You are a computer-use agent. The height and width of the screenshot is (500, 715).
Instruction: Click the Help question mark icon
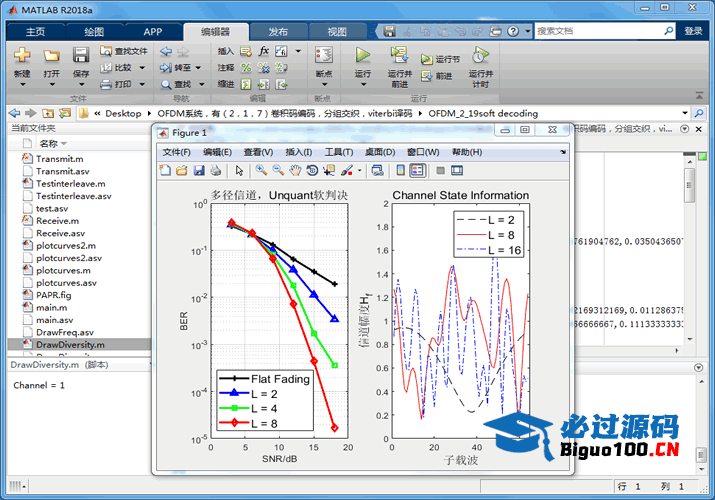[x=513, y=31]
